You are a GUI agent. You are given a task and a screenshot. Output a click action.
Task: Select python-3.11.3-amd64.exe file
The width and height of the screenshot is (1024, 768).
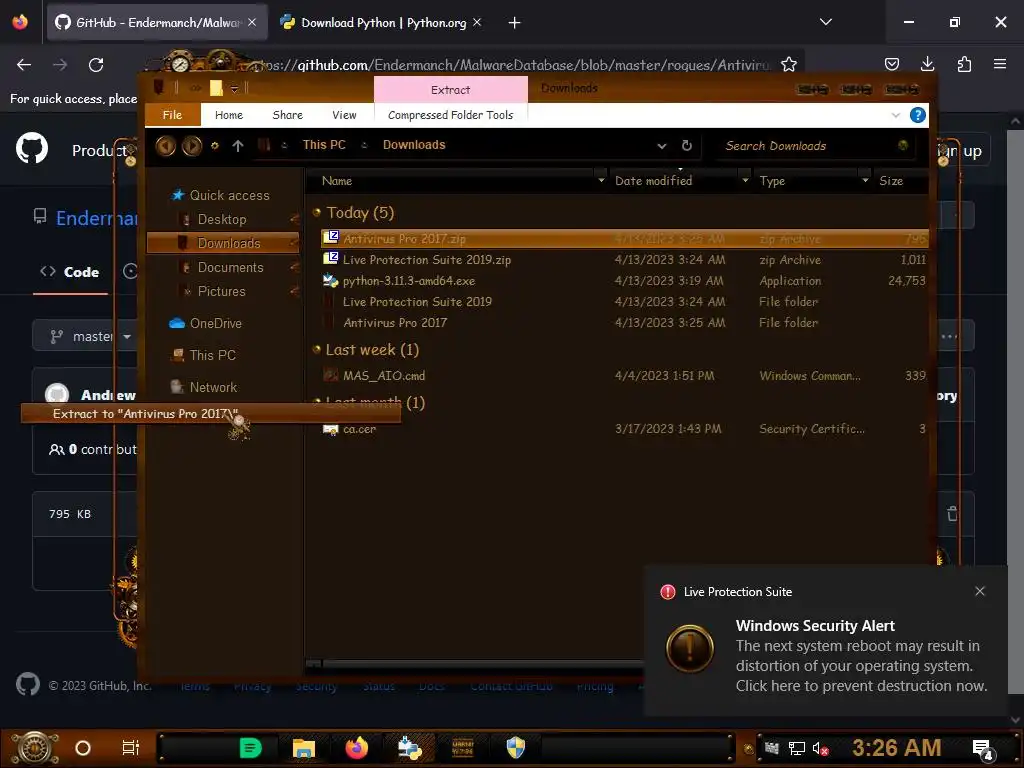click(x=624, y=281)
